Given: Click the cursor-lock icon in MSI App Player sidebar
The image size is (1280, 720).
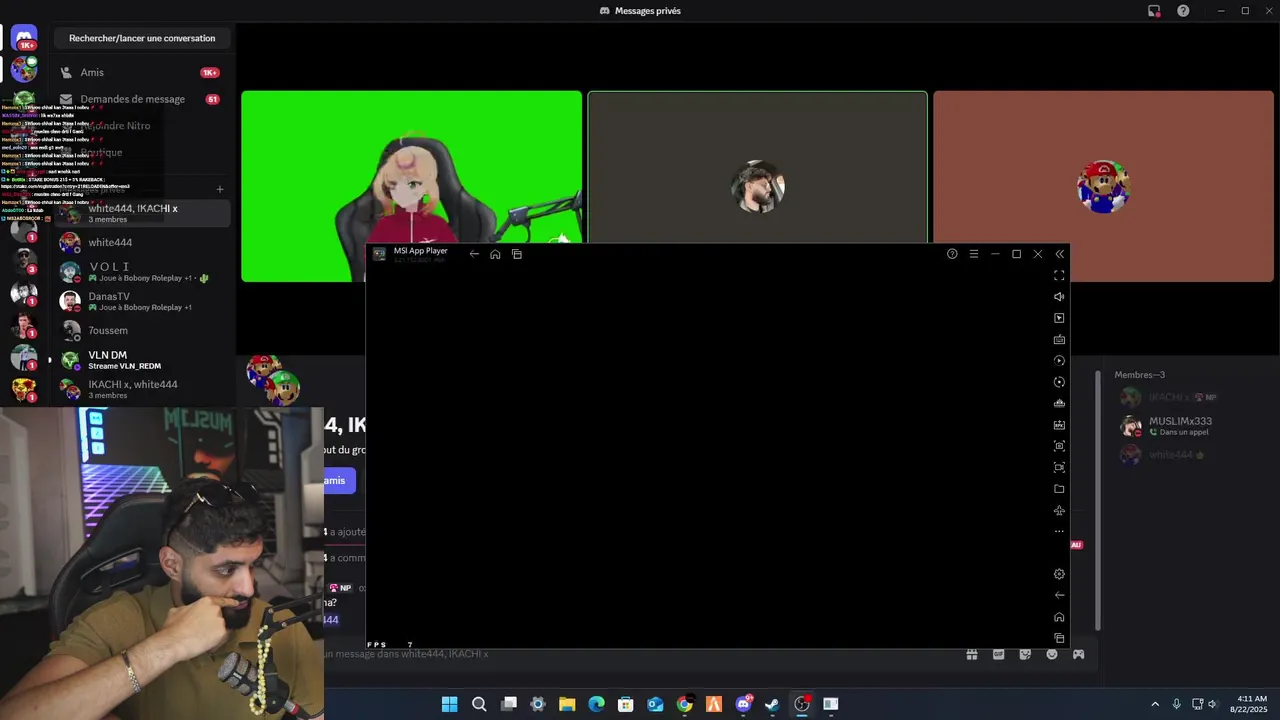Looking at the screenshot, I should (1059, 318).
